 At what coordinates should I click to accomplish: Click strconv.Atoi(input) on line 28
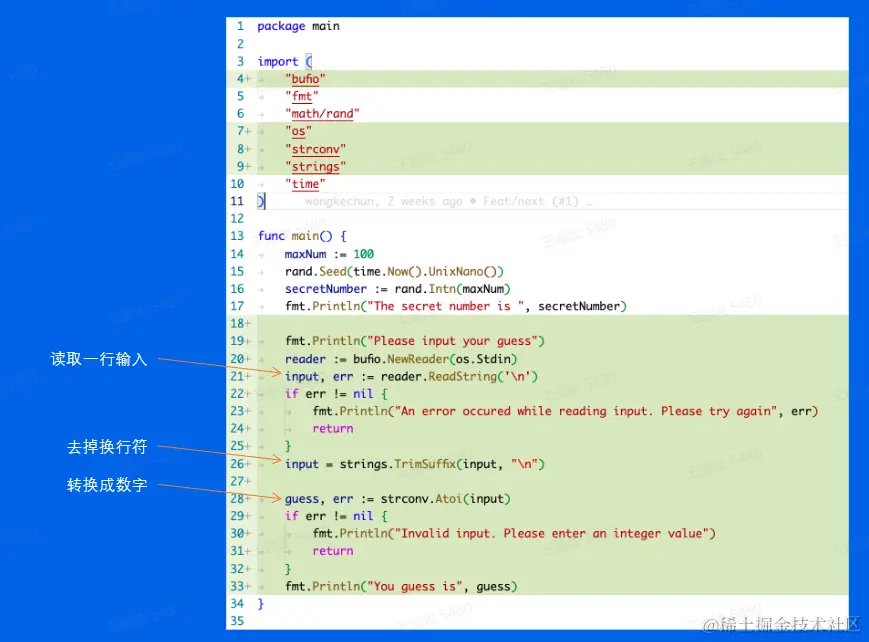(x=446, y=499)
